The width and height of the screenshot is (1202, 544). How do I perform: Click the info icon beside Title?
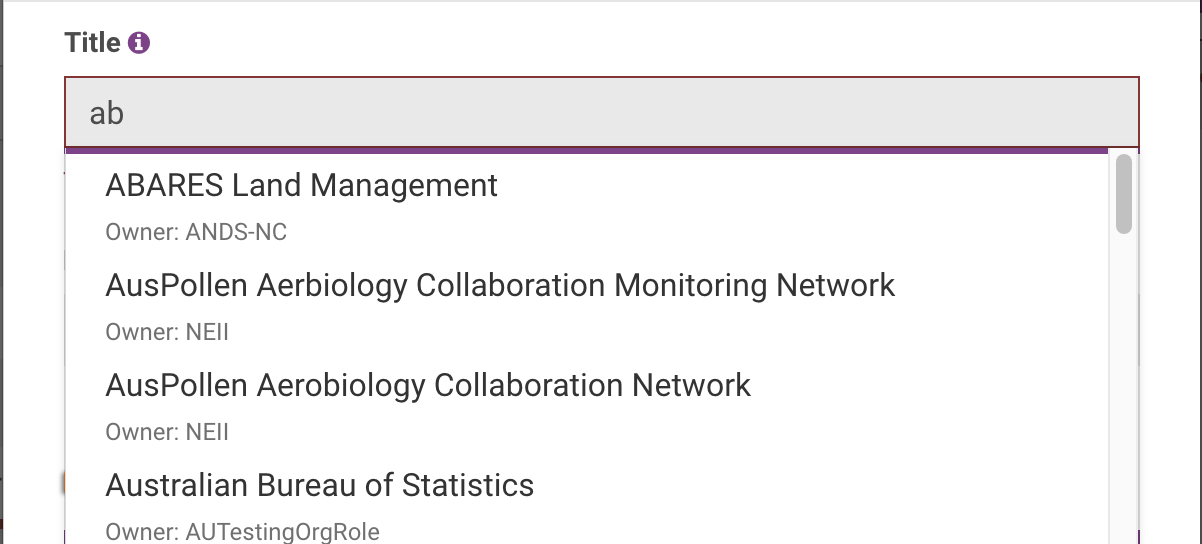point(139,43)
